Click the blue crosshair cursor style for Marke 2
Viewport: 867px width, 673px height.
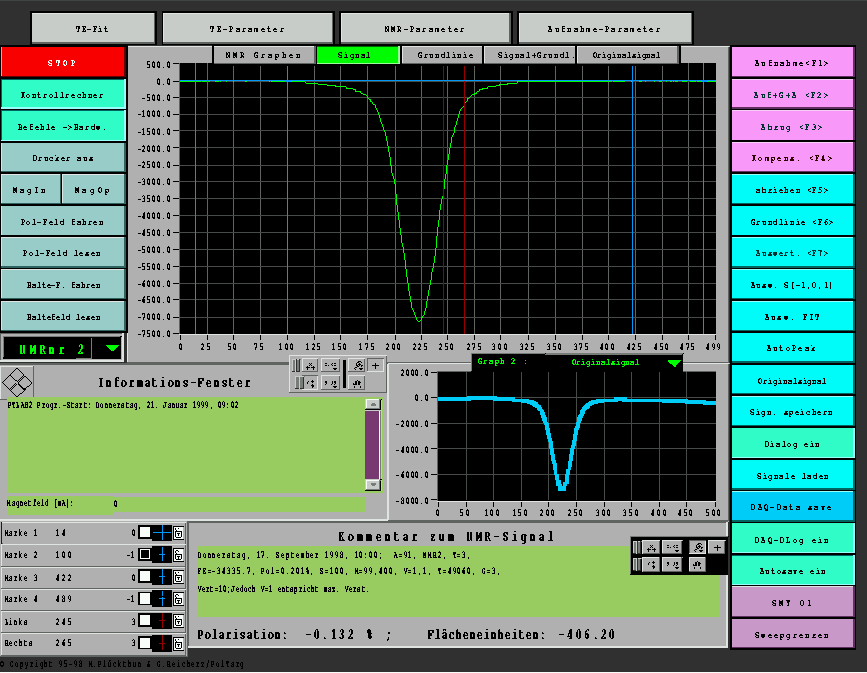pos(161,556)
